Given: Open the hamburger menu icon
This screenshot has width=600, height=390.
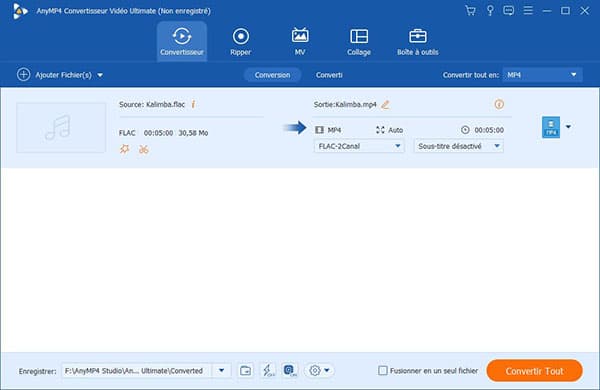Looking at the screenshot, I should click(528, 11).
